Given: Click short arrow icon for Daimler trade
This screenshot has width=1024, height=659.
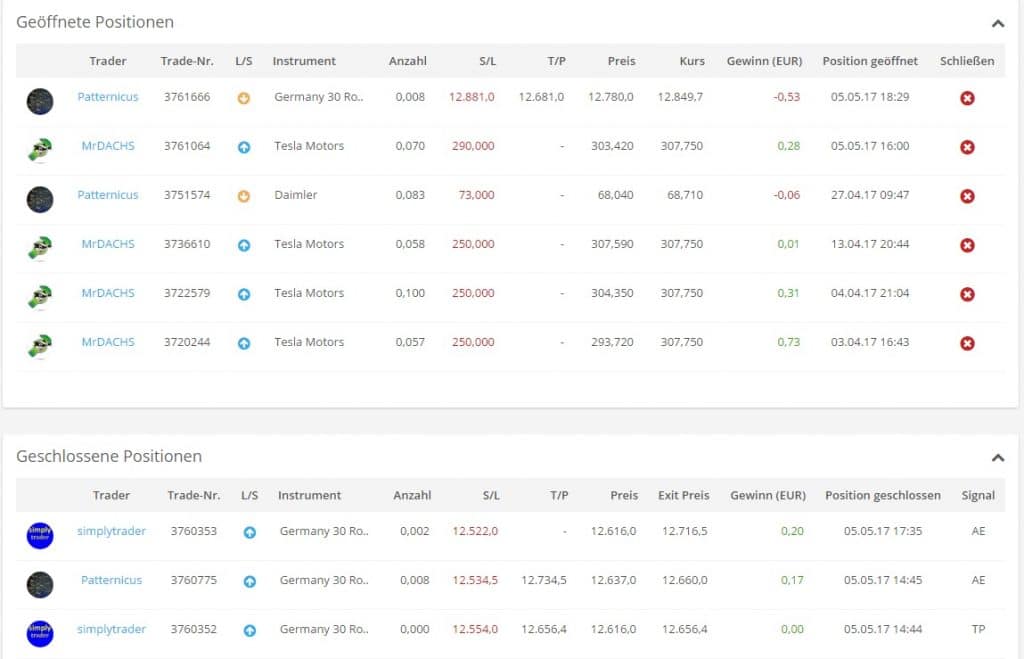Looking at the screenshot, I should coord(244,196).
